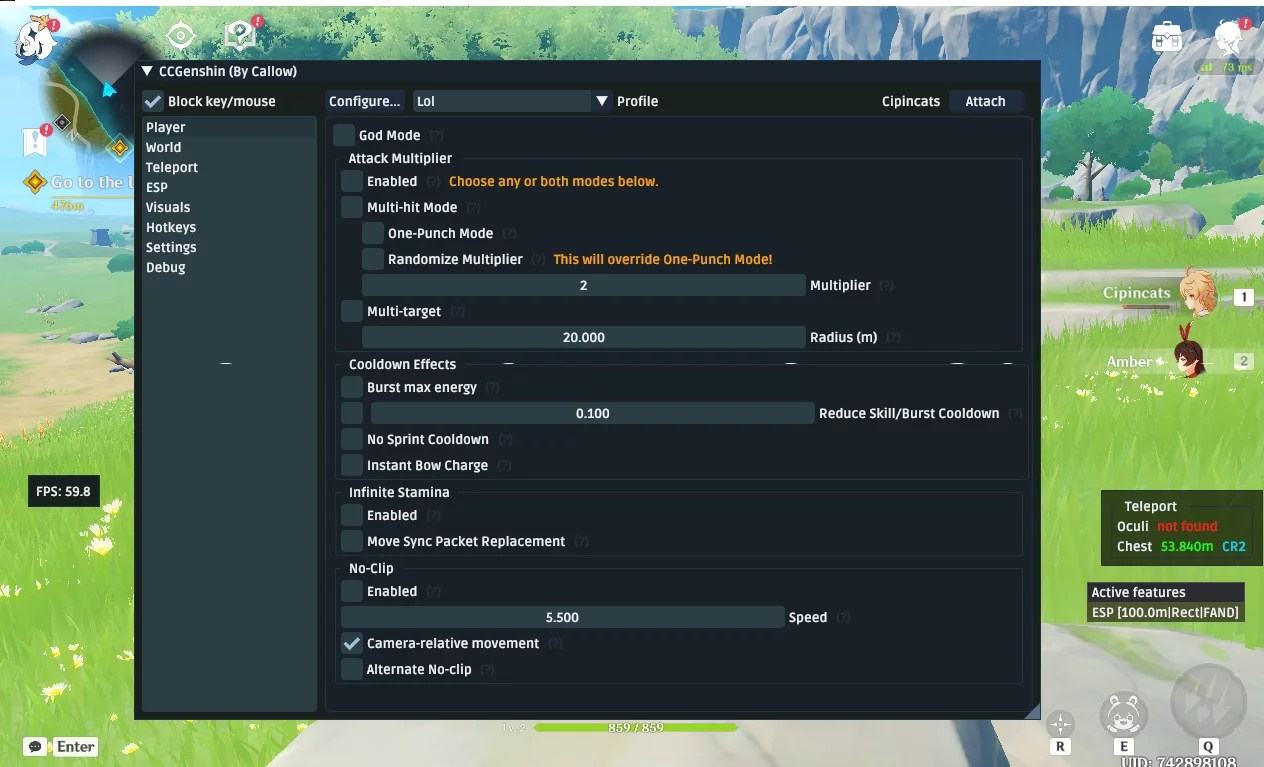1264x767 pixels.
Task: Click Multiplier help (?) marker
Action: click(885, 286)
